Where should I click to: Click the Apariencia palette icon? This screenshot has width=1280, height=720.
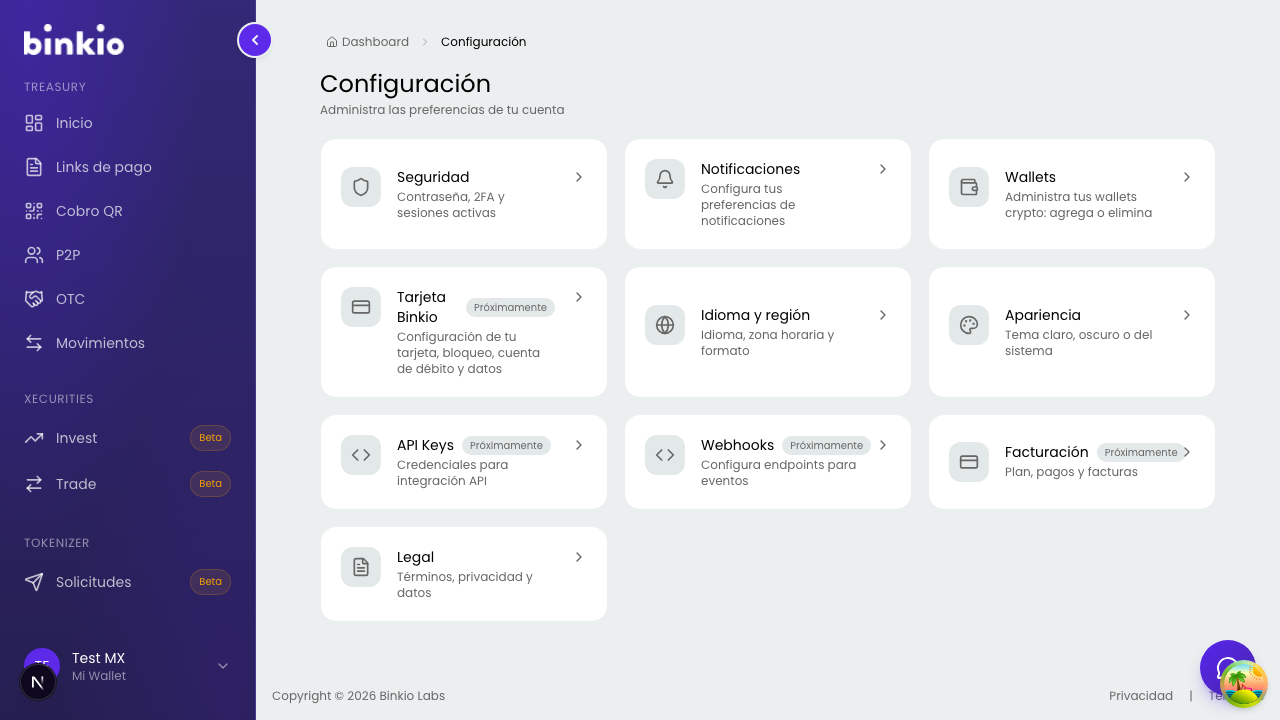969,325
